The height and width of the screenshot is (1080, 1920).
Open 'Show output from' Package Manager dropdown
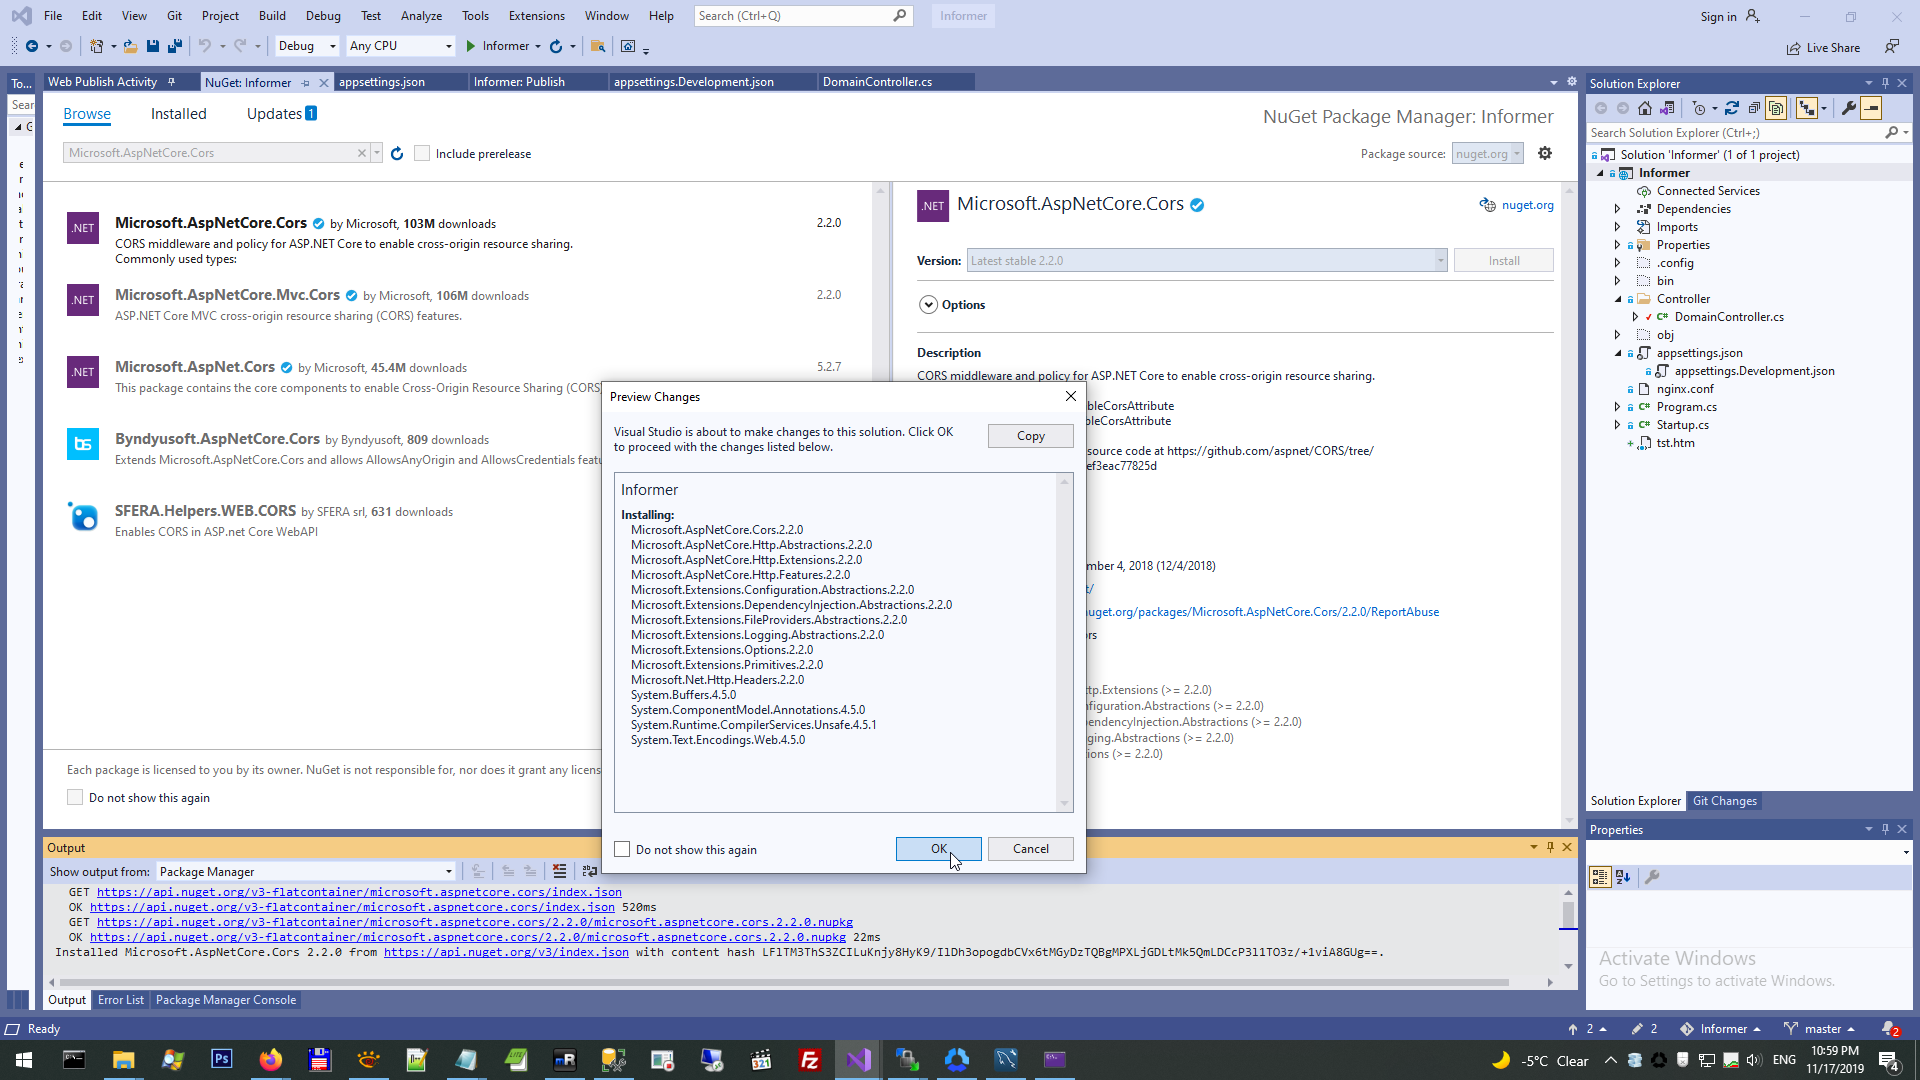pyautogui.click(x=305, y=872)
